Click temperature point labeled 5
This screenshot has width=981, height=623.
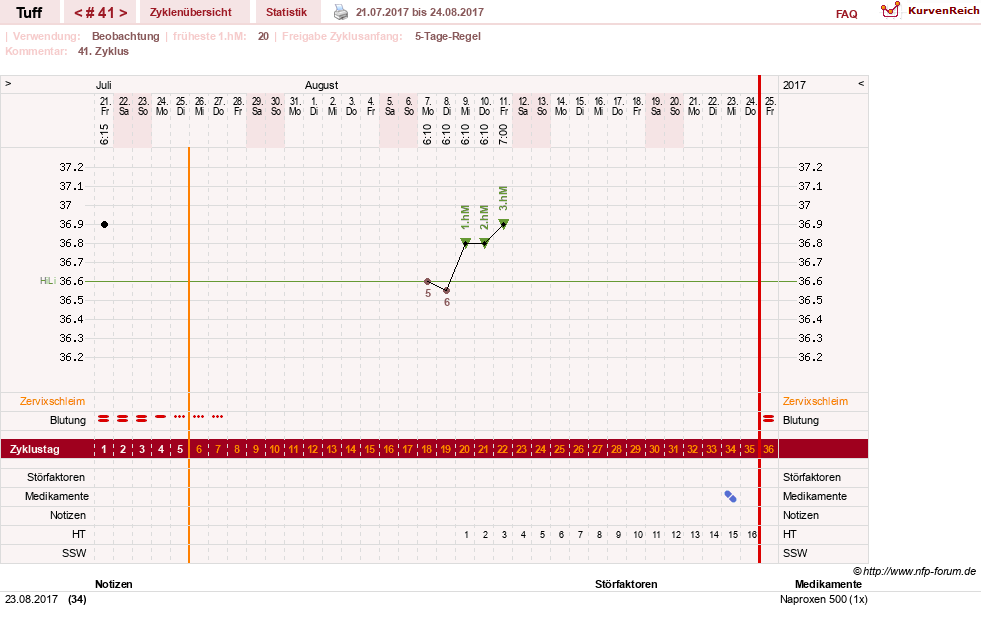point(427,281)
